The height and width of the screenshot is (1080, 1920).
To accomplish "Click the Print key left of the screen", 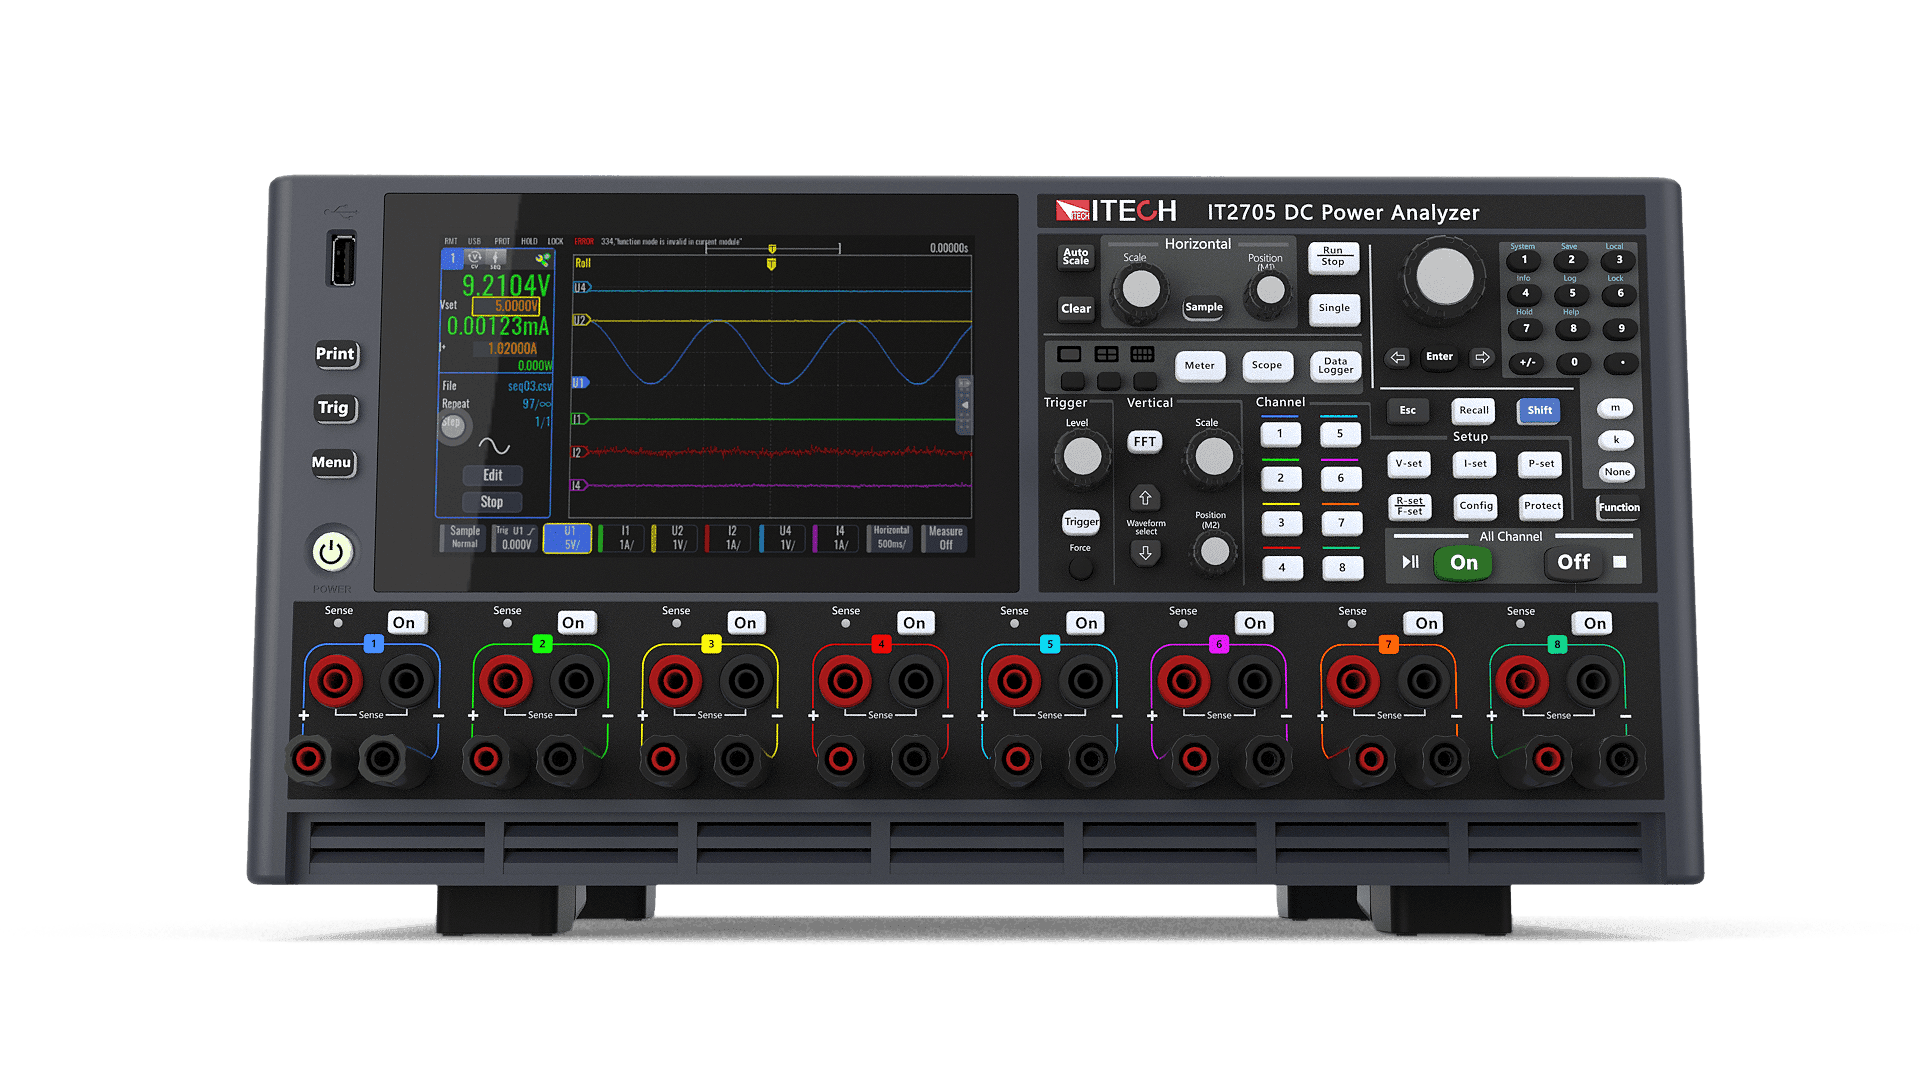I will 335,354.
